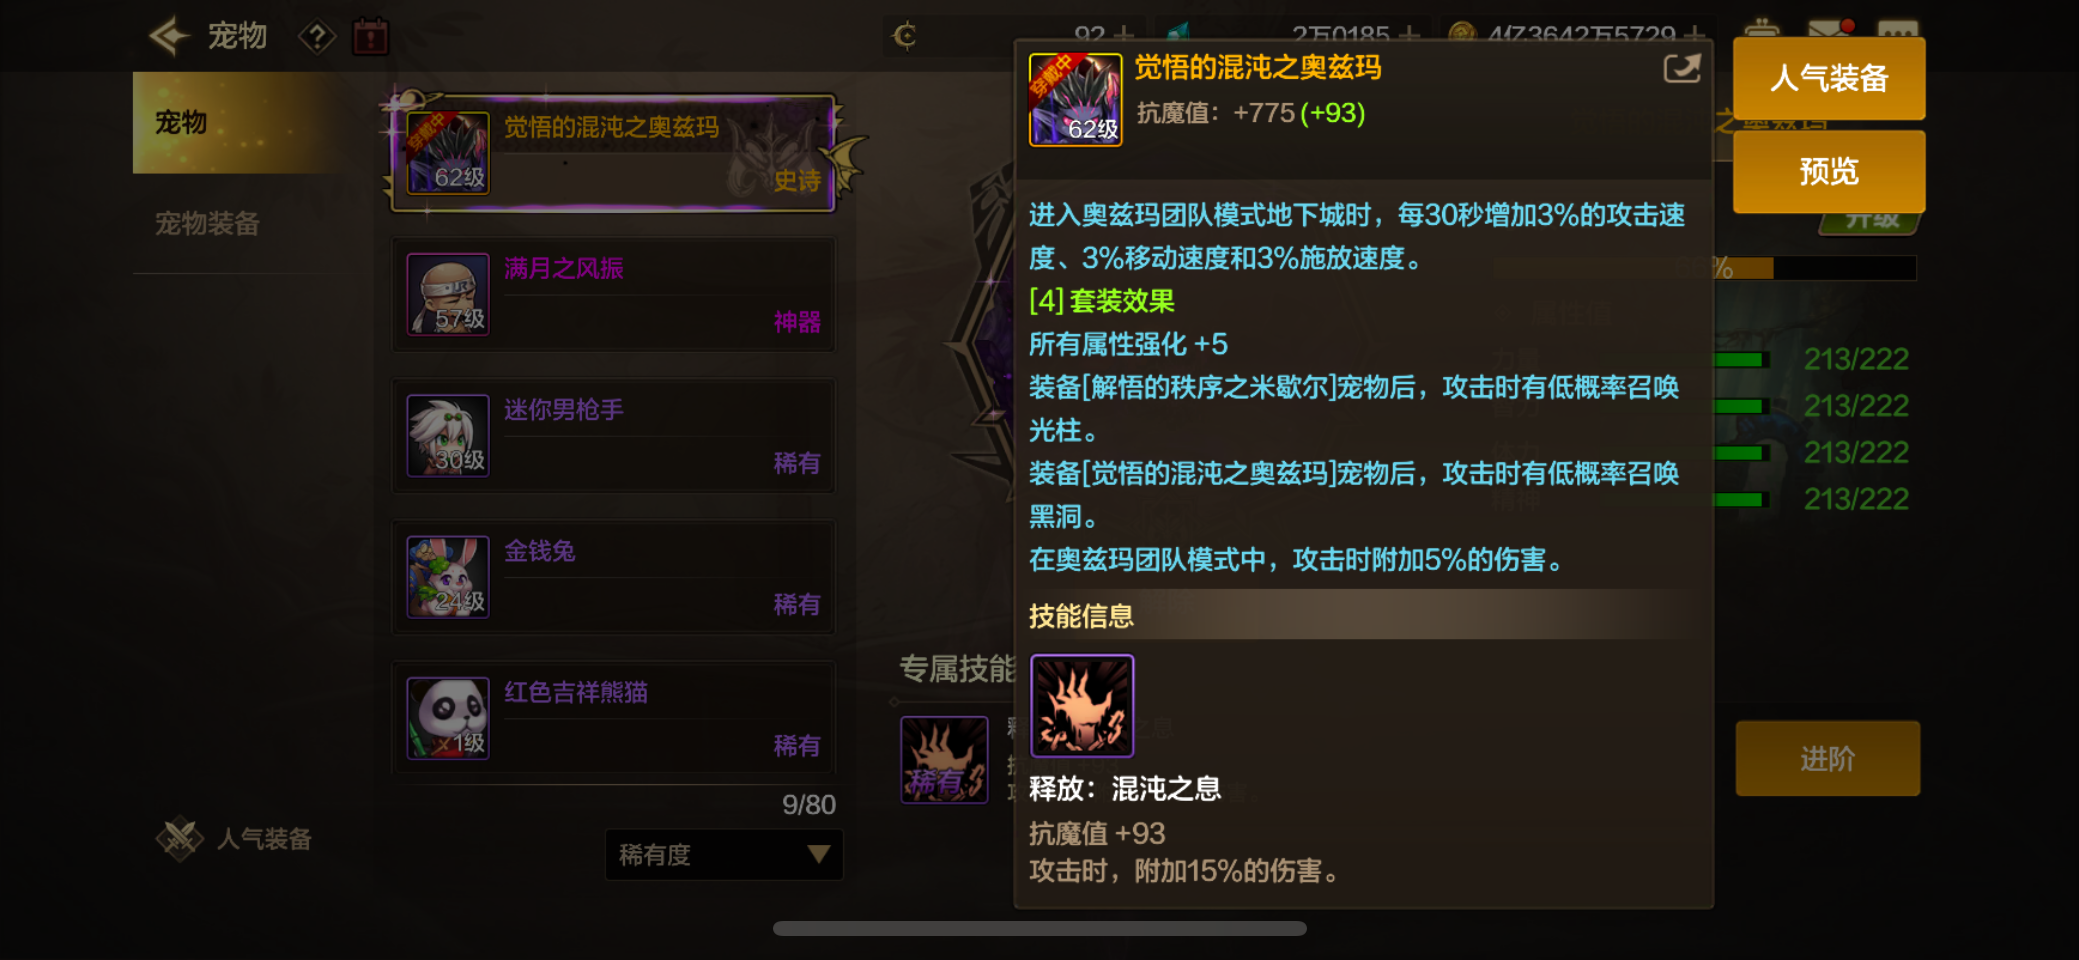The image size is (2079, 960).
Task: Select the 迷你男枪手 pet portrait
Action: pos(448,435)
